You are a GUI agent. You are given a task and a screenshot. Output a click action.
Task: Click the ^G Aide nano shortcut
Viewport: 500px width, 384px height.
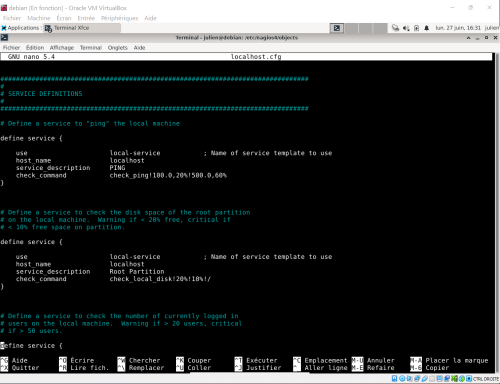pos(14,360)
